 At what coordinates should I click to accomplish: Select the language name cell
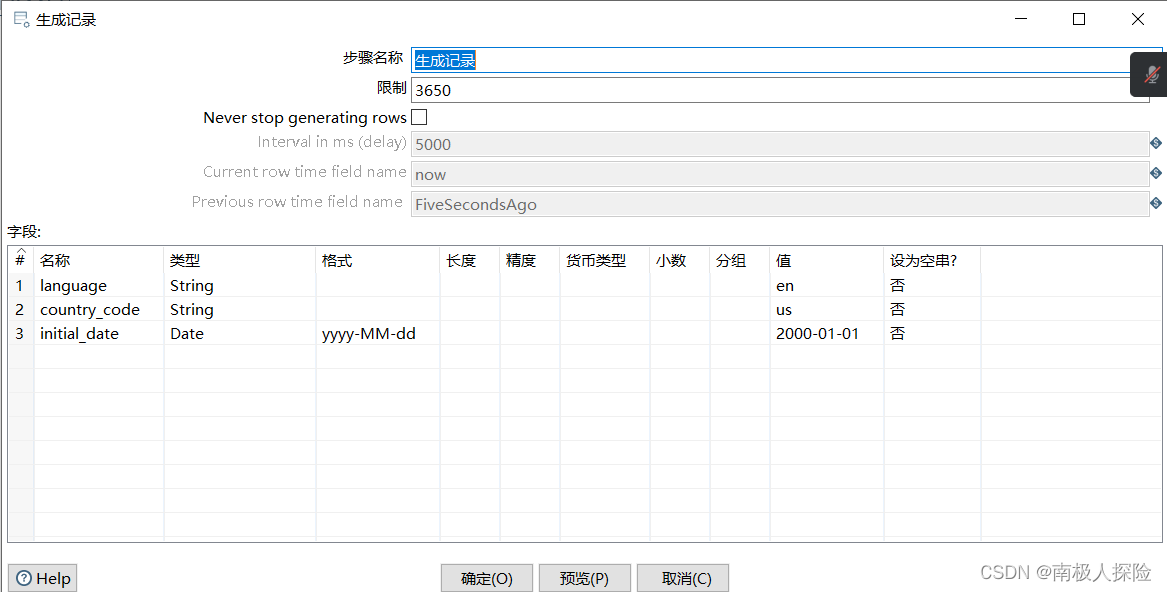click(98, 286)
